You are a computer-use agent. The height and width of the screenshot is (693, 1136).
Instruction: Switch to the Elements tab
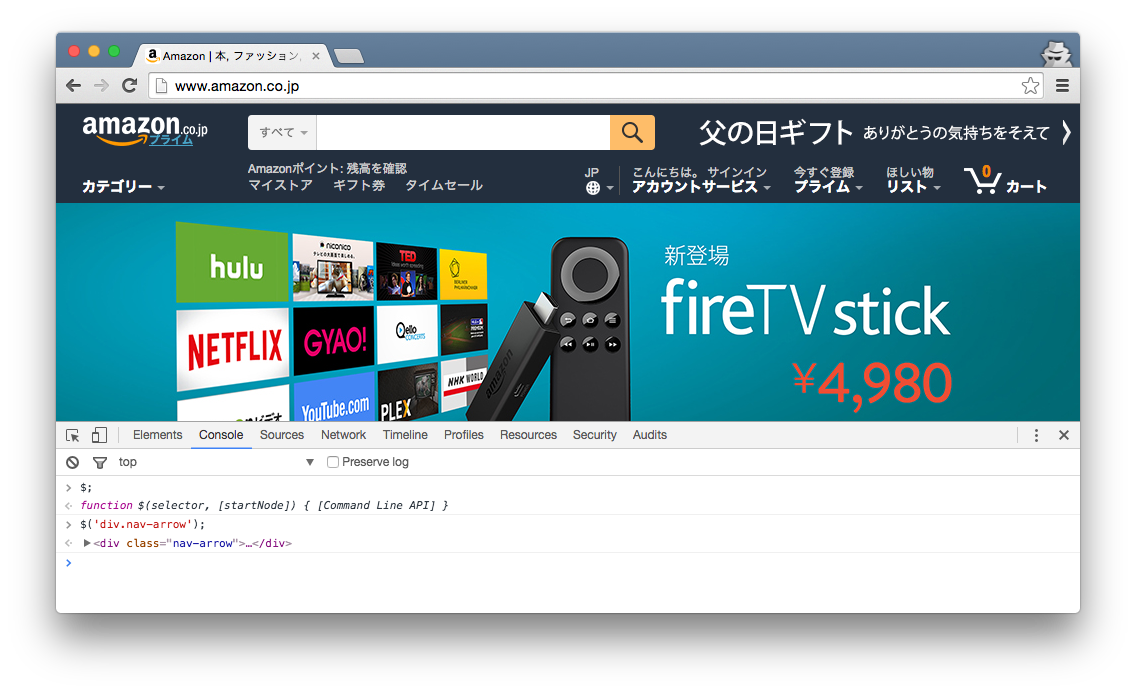click(157, 435)
